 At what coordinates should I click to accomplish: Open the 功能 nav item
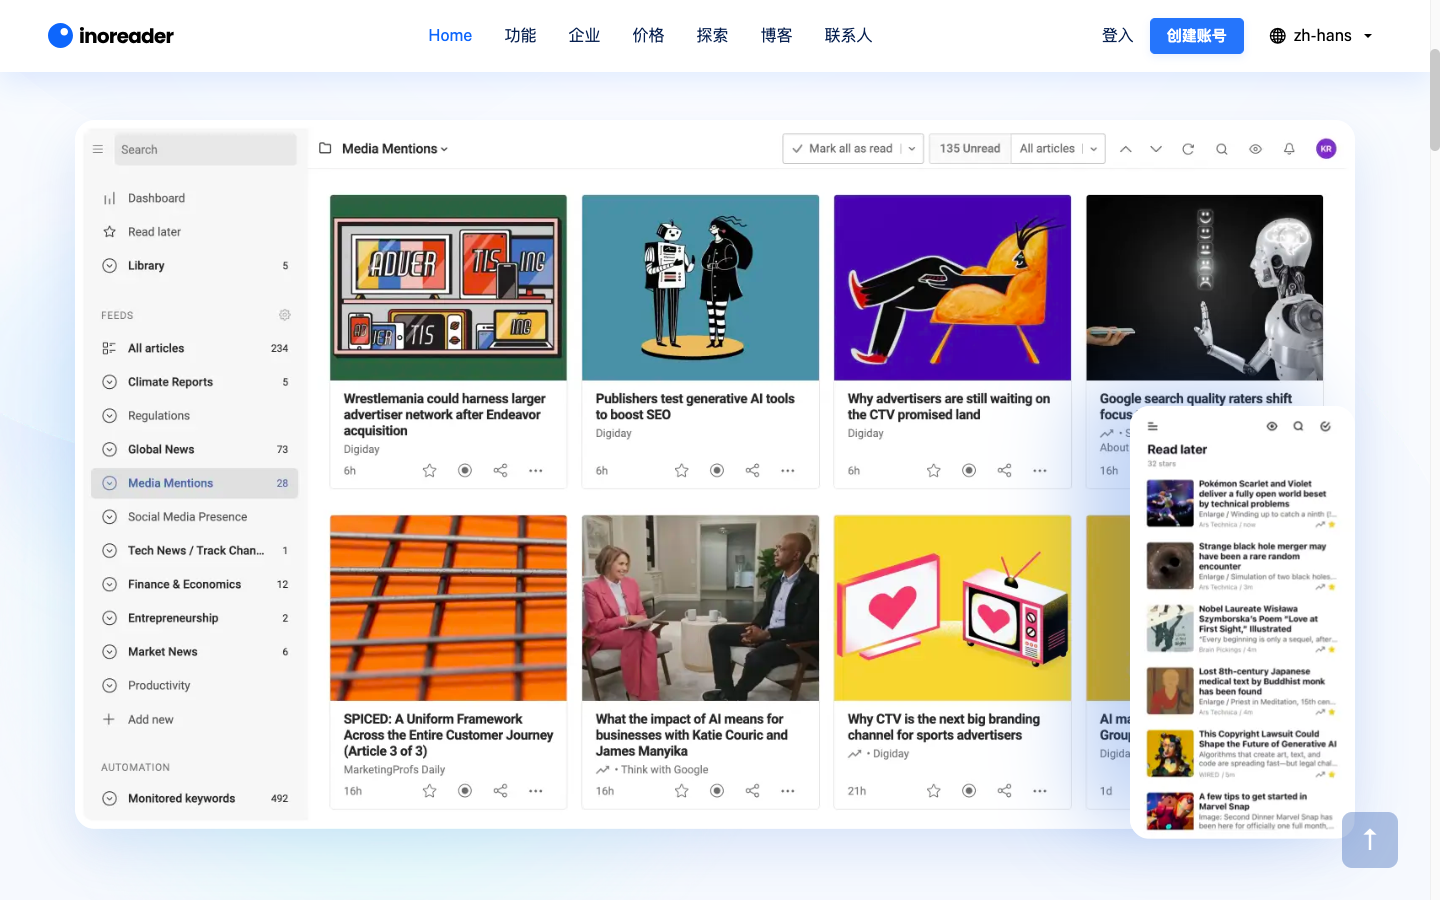[x=520, y=36]
